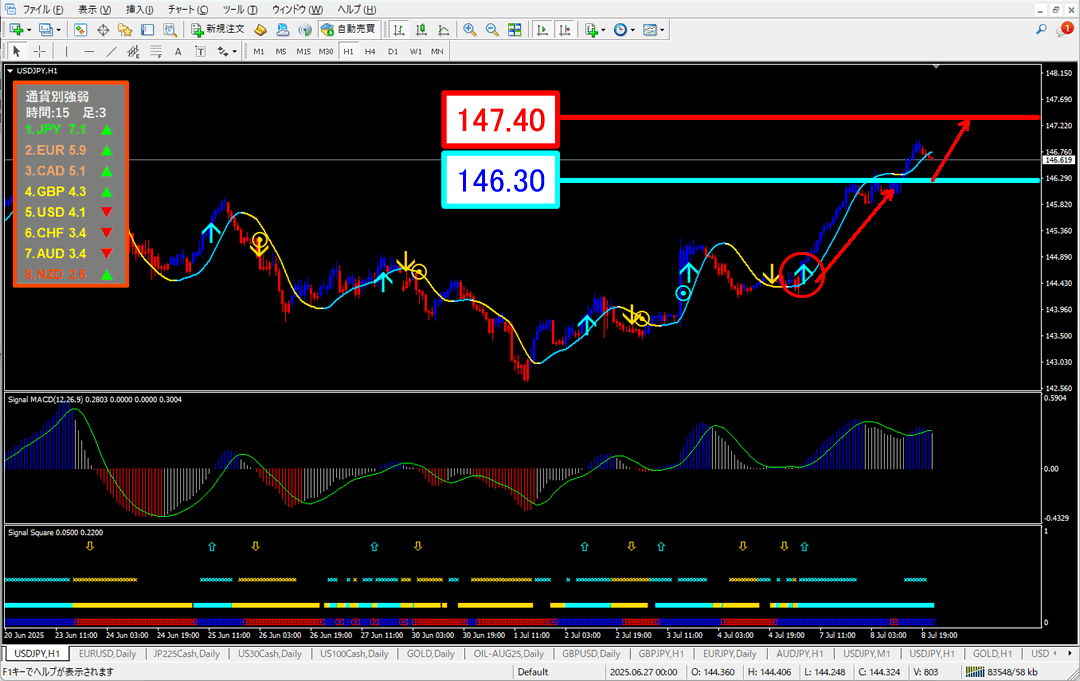Zoom in the chart with magnifier plus
This screenshot has height=681, width=1080.
click(x=470, y=30)
